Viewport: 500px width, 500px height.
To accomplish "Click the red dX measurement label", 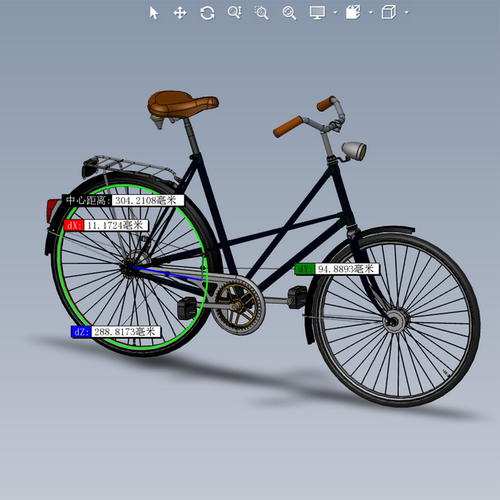I will [106, 225].
